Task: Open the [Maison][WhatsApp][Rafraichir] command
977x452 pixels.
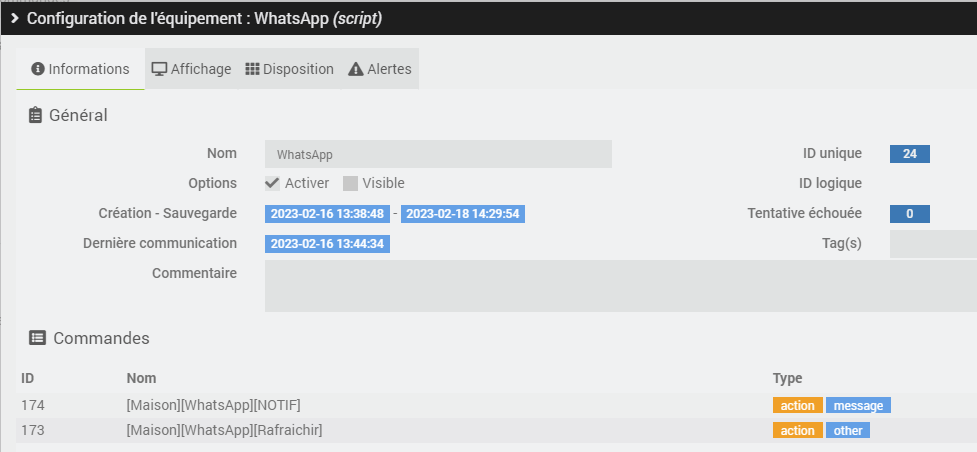Action: 224,430
